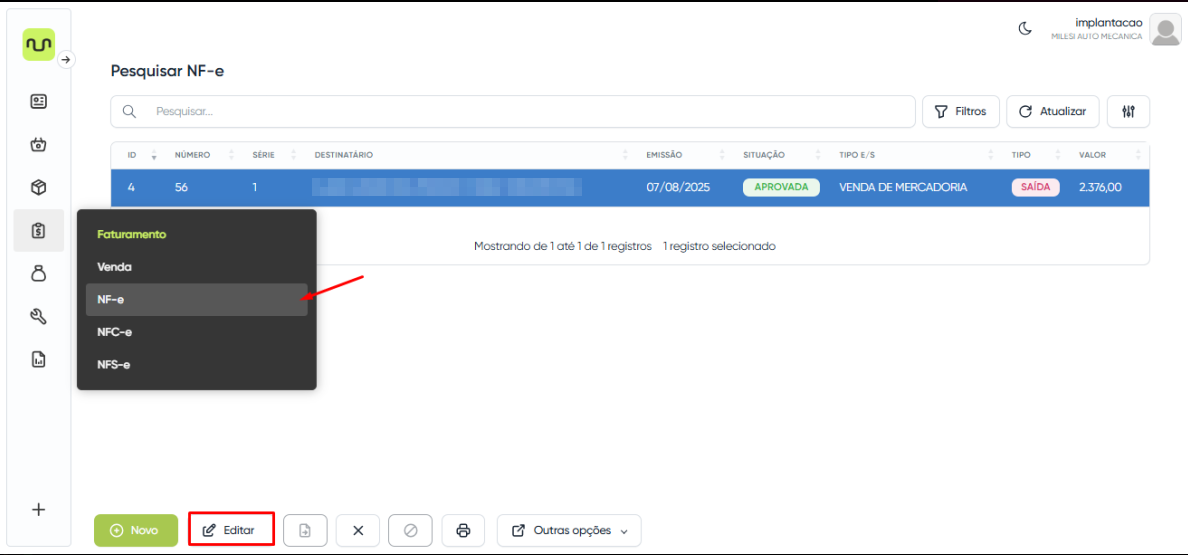Image resolution: width=1188 pixels, height=555 pixels.
Task: Expand Outras opções dropdown
Action: (569, 530)
